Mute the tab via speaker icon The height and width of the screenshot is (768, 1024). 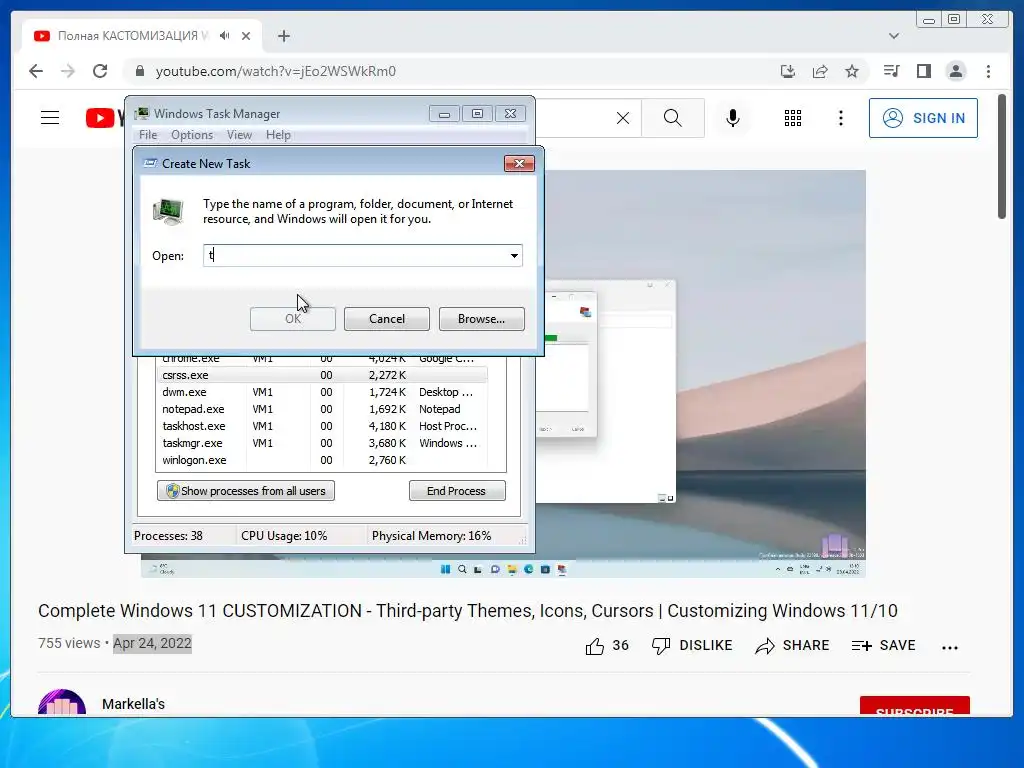(x=225, y=36)
